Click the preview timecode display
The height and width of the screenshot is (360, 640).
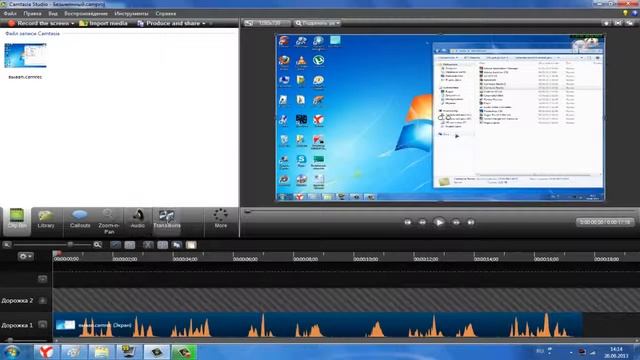tap(605, 222)
